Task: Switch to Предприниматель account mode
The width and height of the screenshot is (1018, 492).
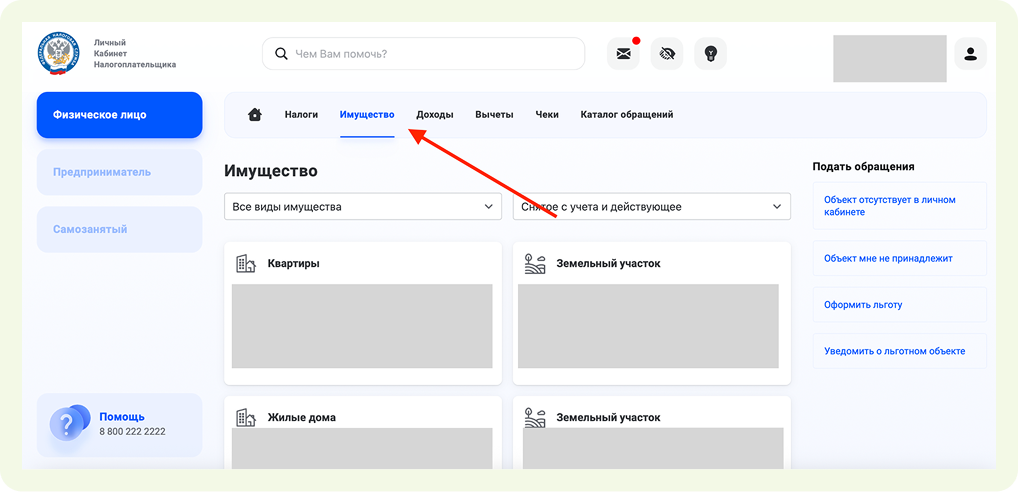Action: [x=119, y=172]
